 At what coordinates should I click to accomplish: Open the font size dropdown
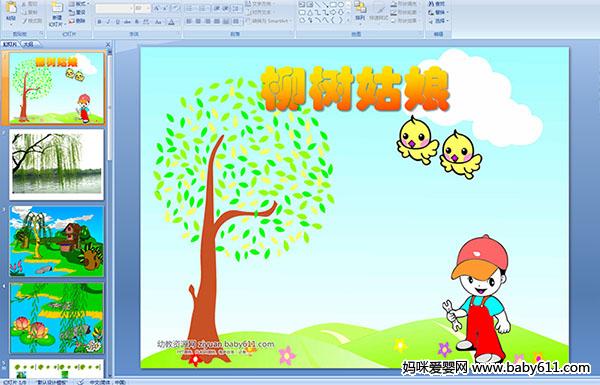(142, 8)
